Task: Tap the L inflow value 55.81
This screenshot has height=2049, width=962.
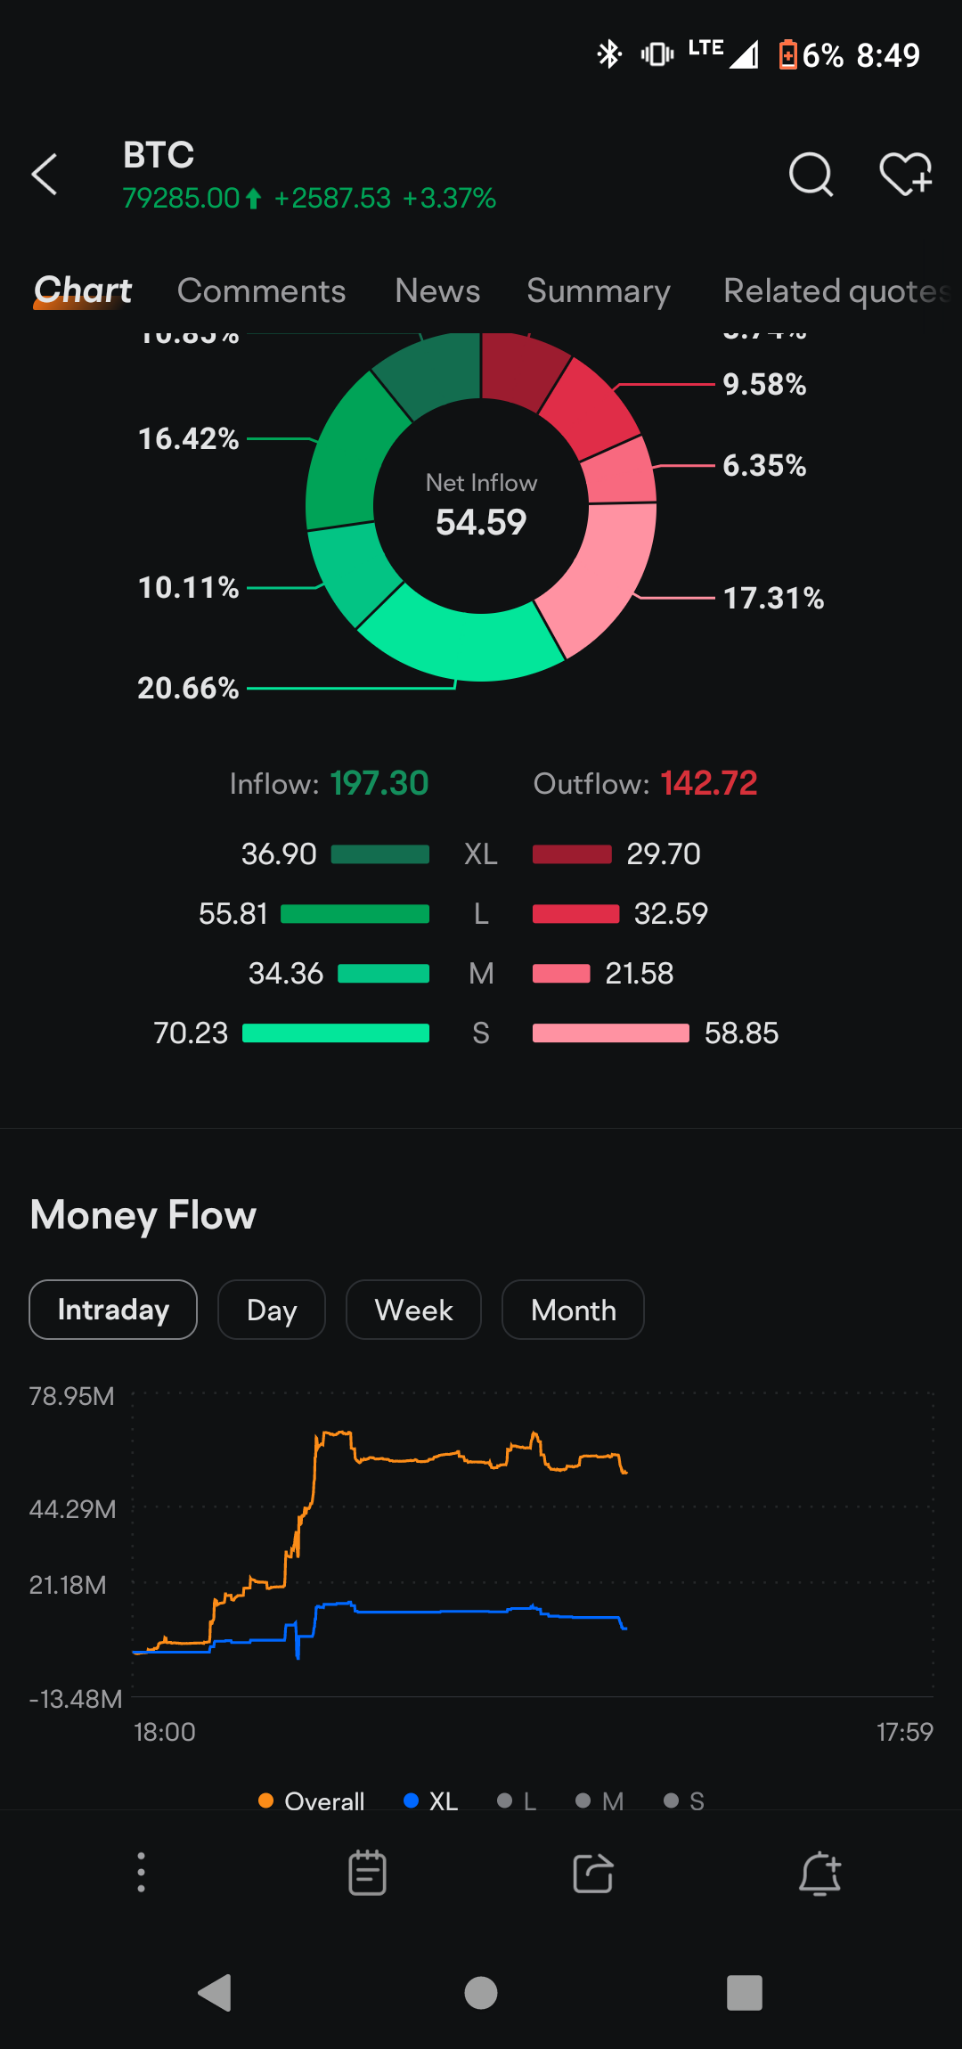Action: pyautogui.click(x=233, y=913)
